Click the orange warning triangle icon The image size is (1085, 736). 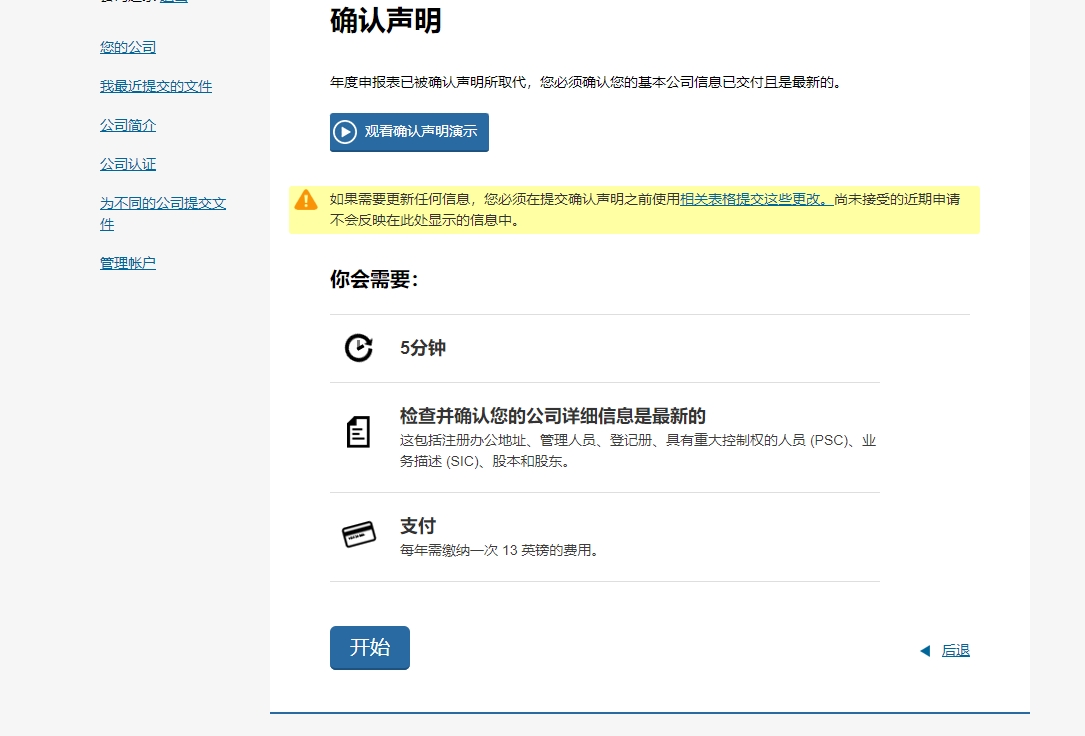click(x=306, y=200)
